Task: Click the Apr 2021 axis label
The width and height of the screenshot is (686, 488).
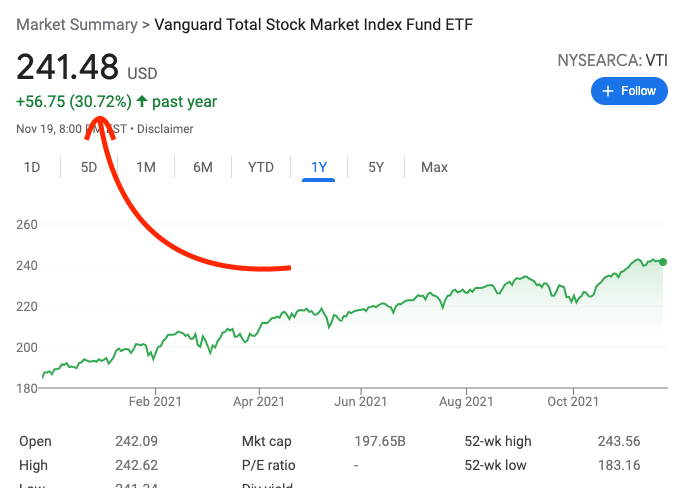Action: (258, 401)
